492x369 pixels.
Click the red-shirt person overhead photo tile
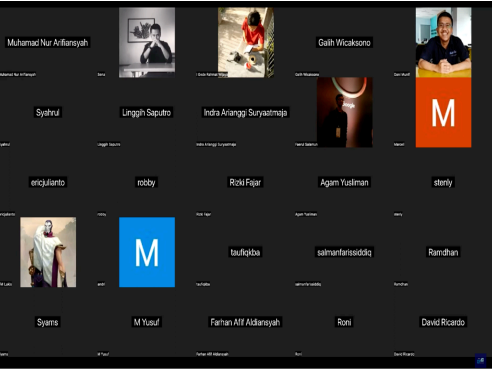(x=246, y=42)
